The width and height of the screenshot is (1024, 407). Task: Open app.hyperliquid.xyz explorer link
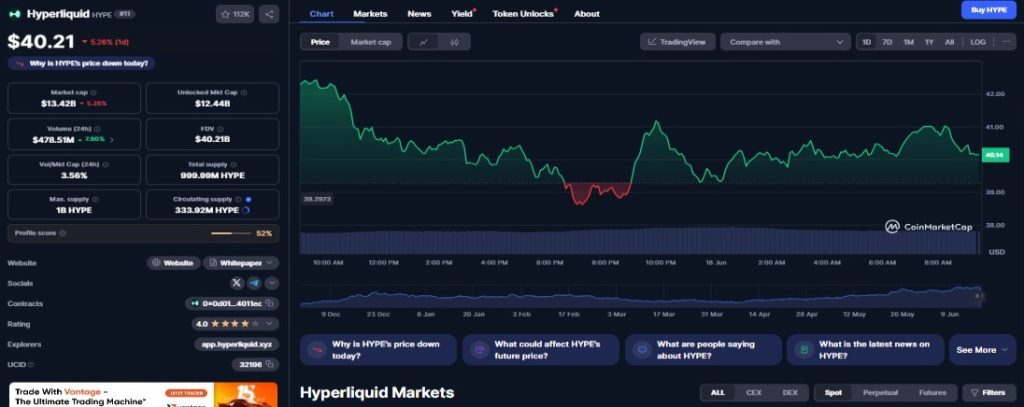[x=236, y=344]
